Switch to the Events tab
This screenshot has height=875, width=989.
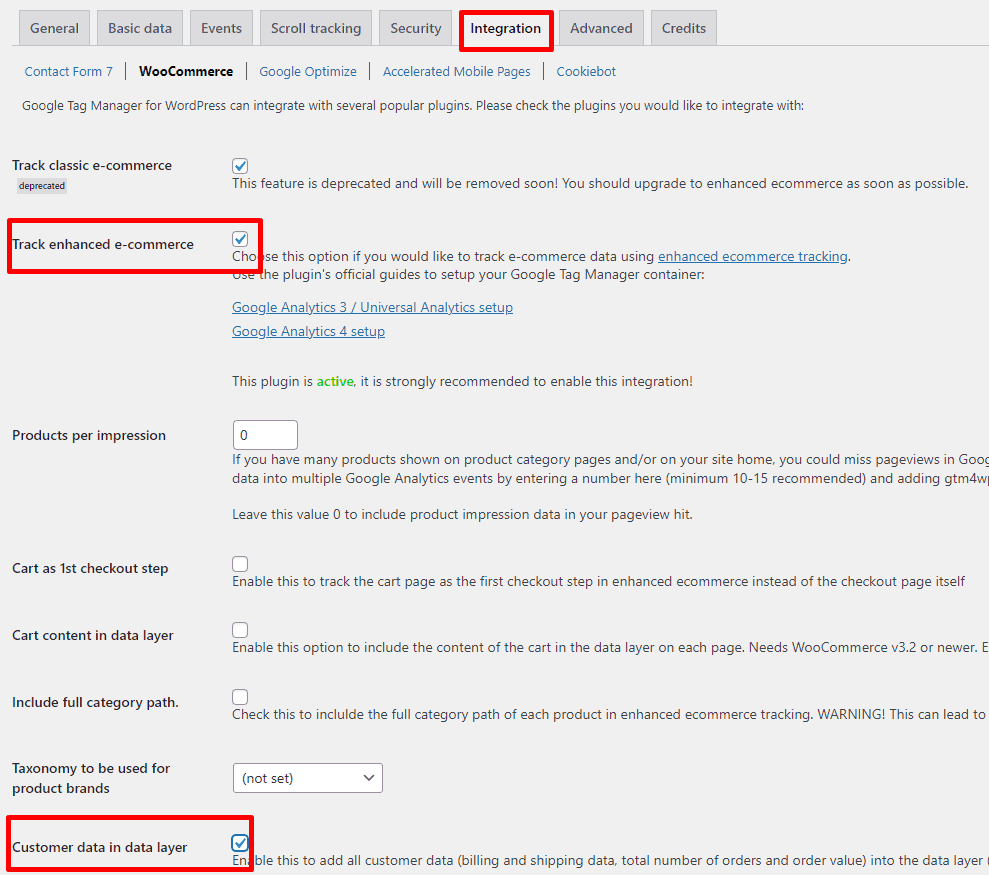[x=220, y=28]
